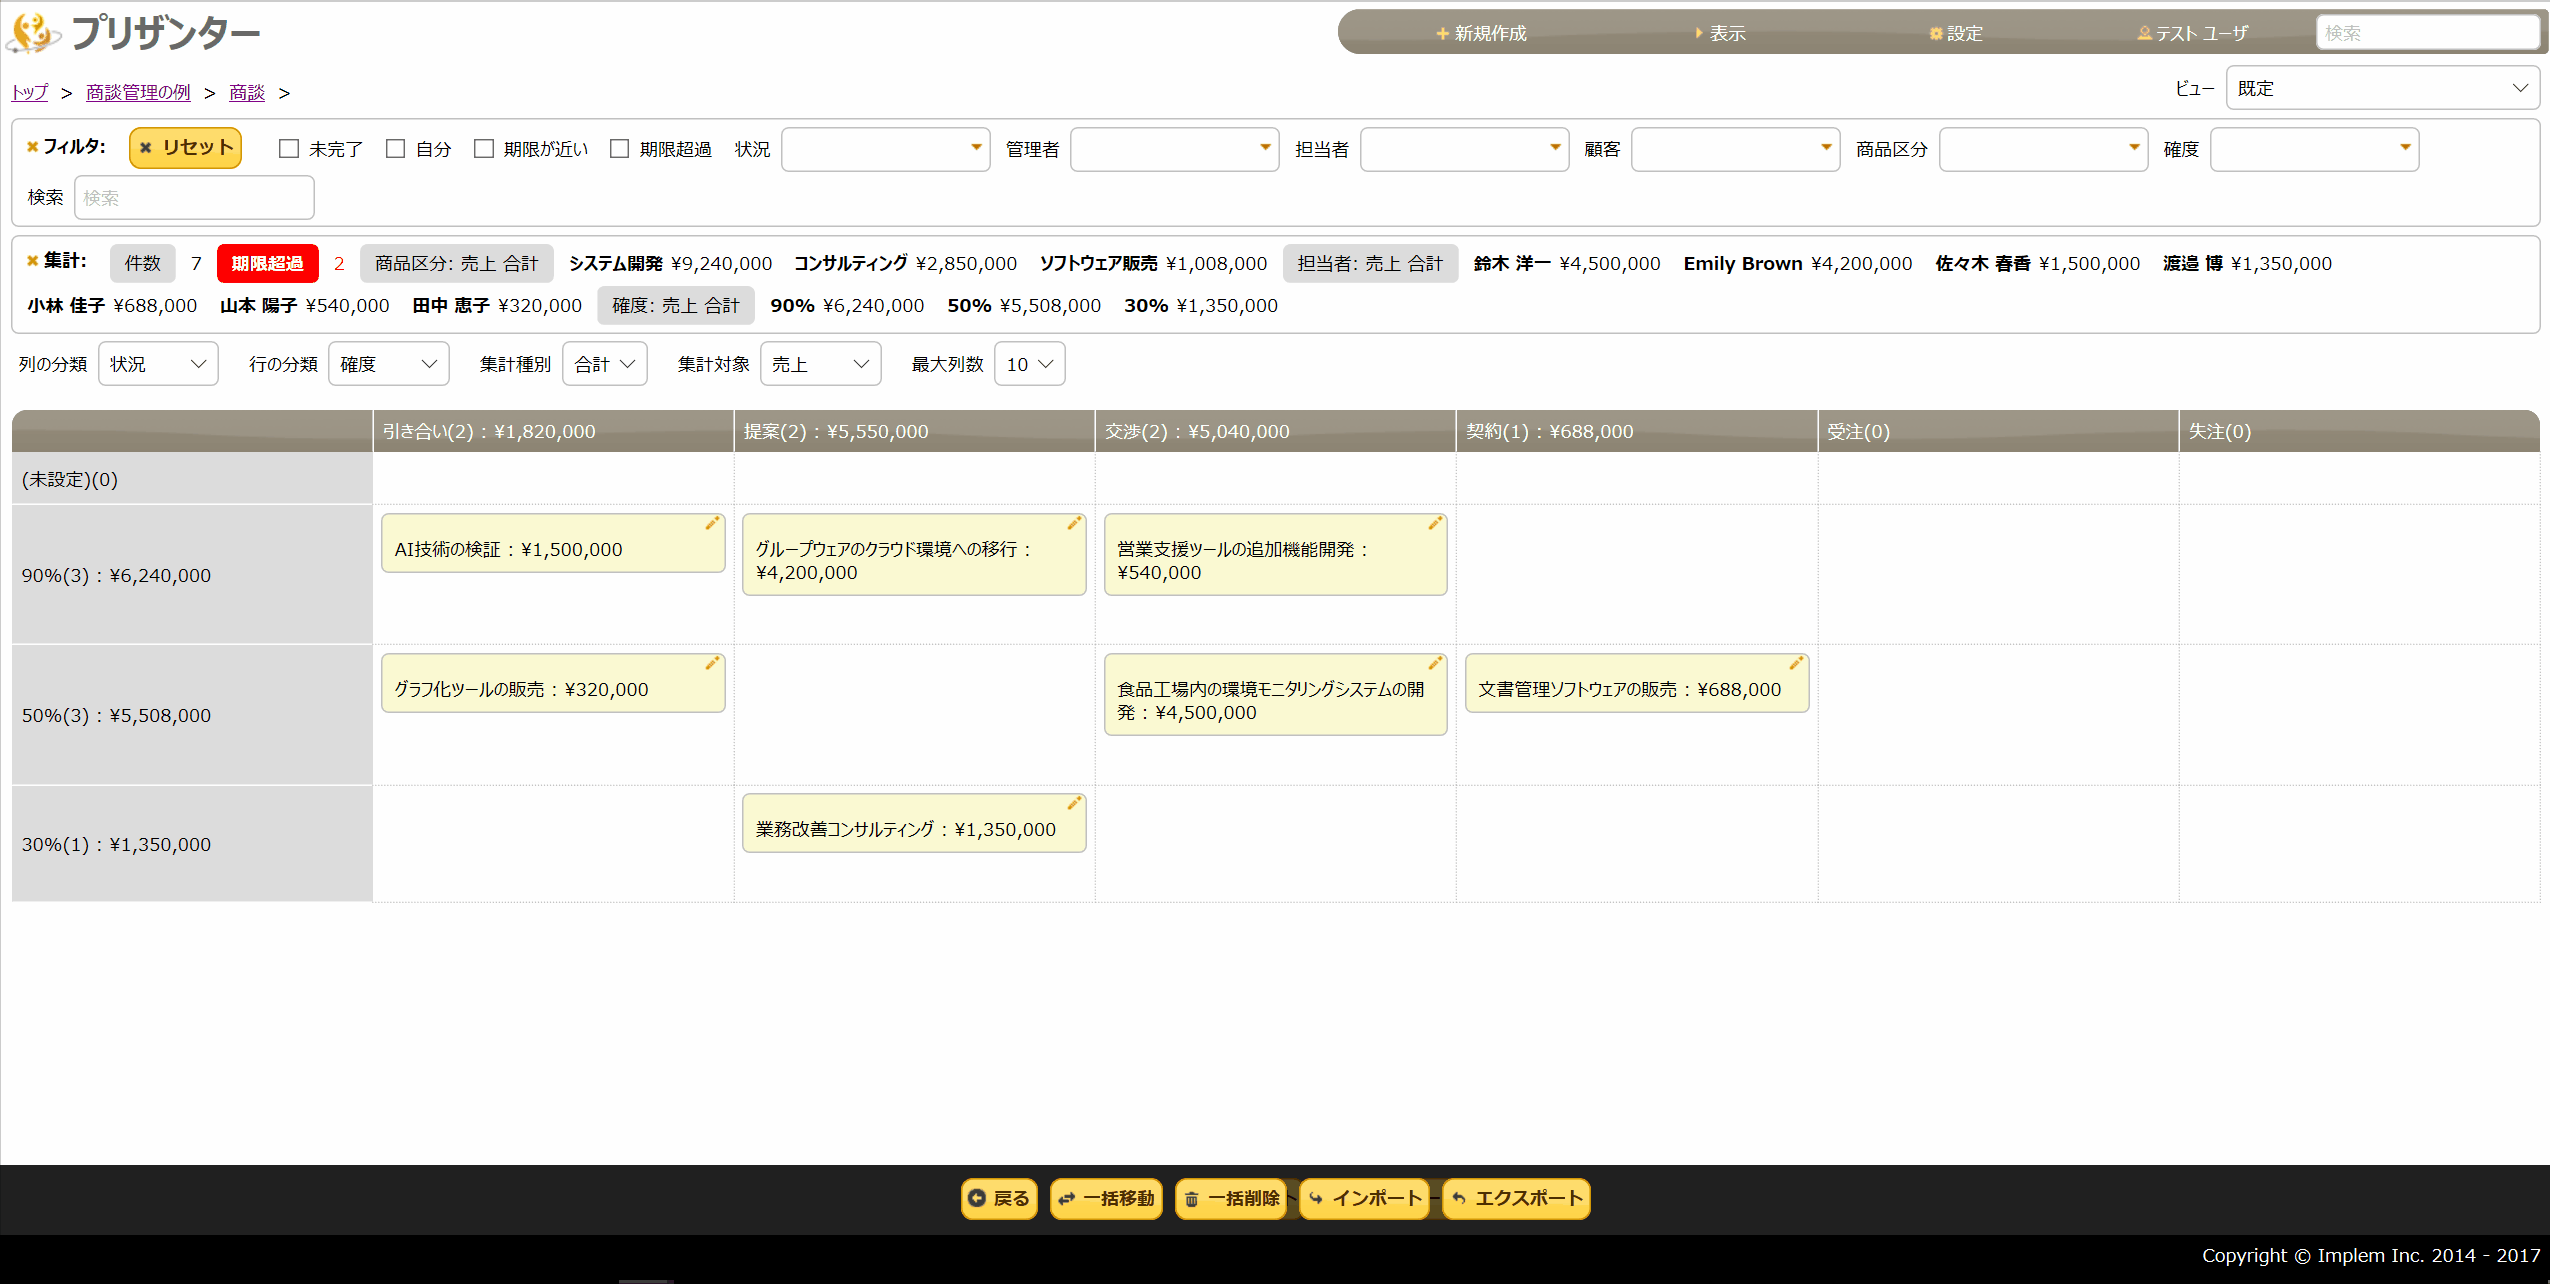The image size is (2550, 1284).
Task: Check the 期限超過 filter checkbox
Action: [x=620, y=149]
